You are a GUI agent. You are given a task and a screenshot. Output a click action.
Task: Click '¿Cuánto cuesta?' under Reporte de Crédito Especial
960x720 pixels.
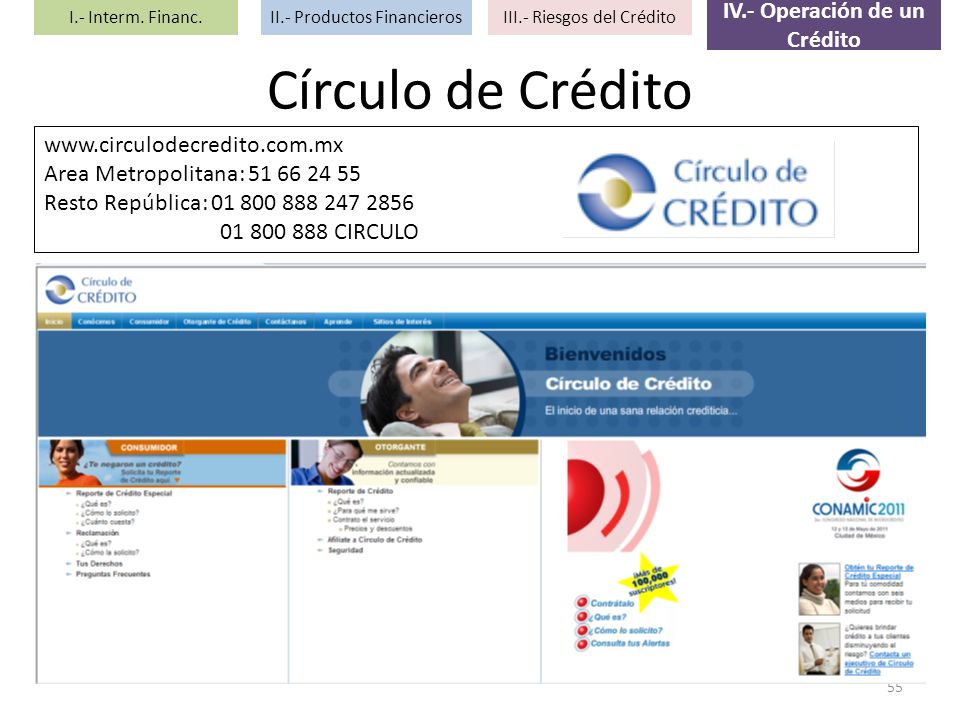(110, 522)
